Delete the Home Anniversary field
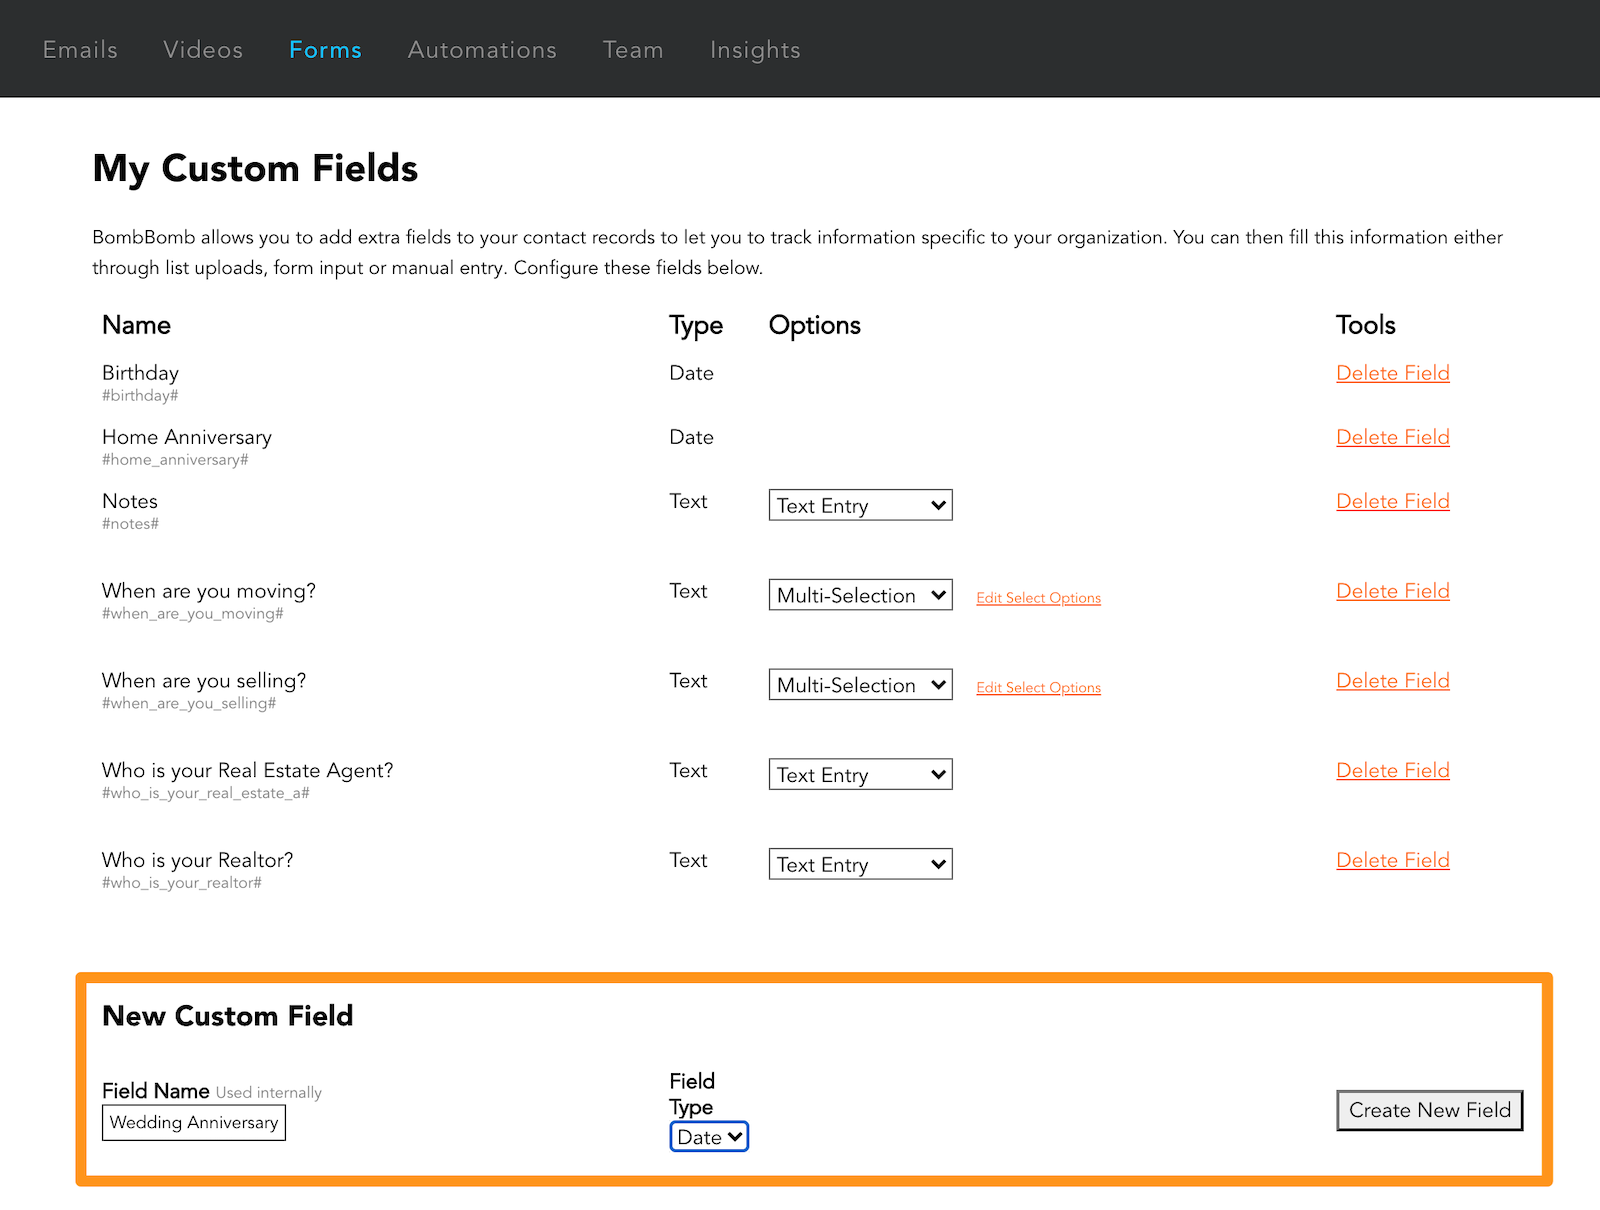Screen dimensions: 1600x1210 coord(1392,437)
